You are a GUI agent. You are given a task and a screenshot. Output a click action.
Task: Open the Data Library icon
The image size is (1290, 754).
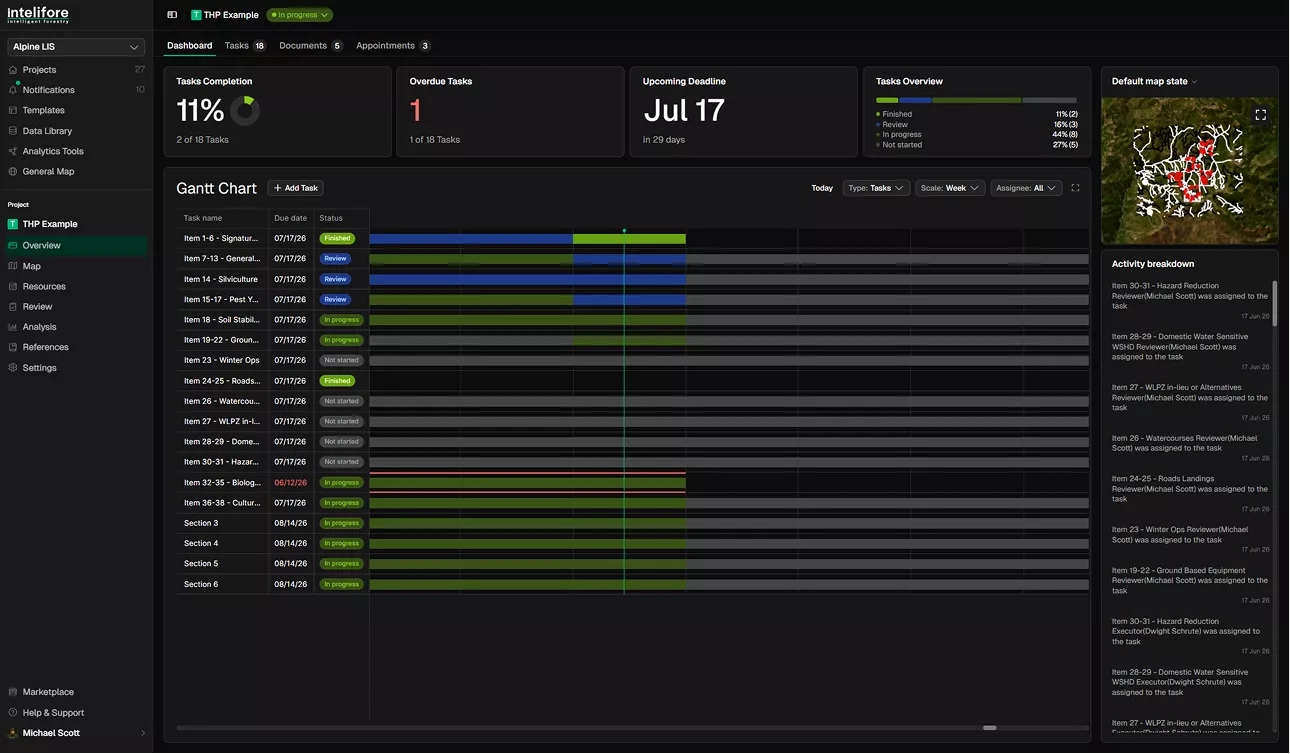click(13, 131)
